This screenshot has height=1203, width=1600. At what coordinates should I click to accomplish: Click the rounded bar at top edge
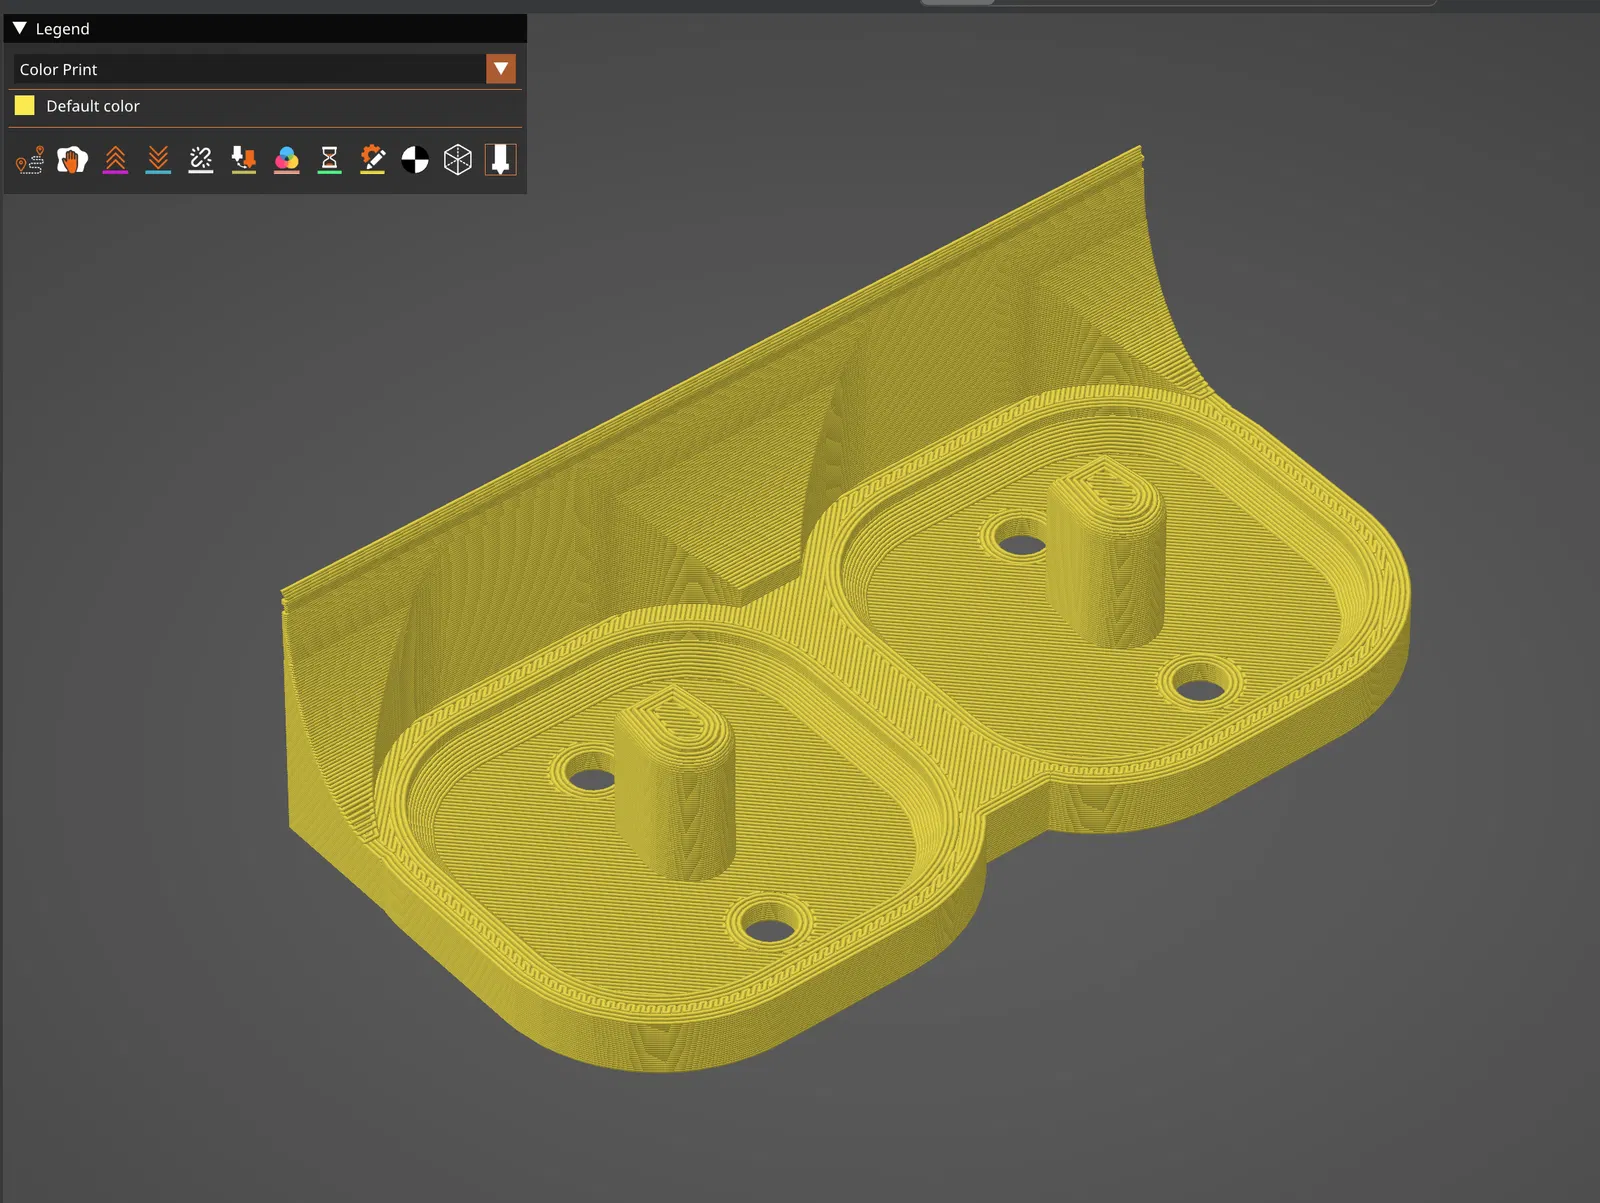click(x=1178, y=3)
